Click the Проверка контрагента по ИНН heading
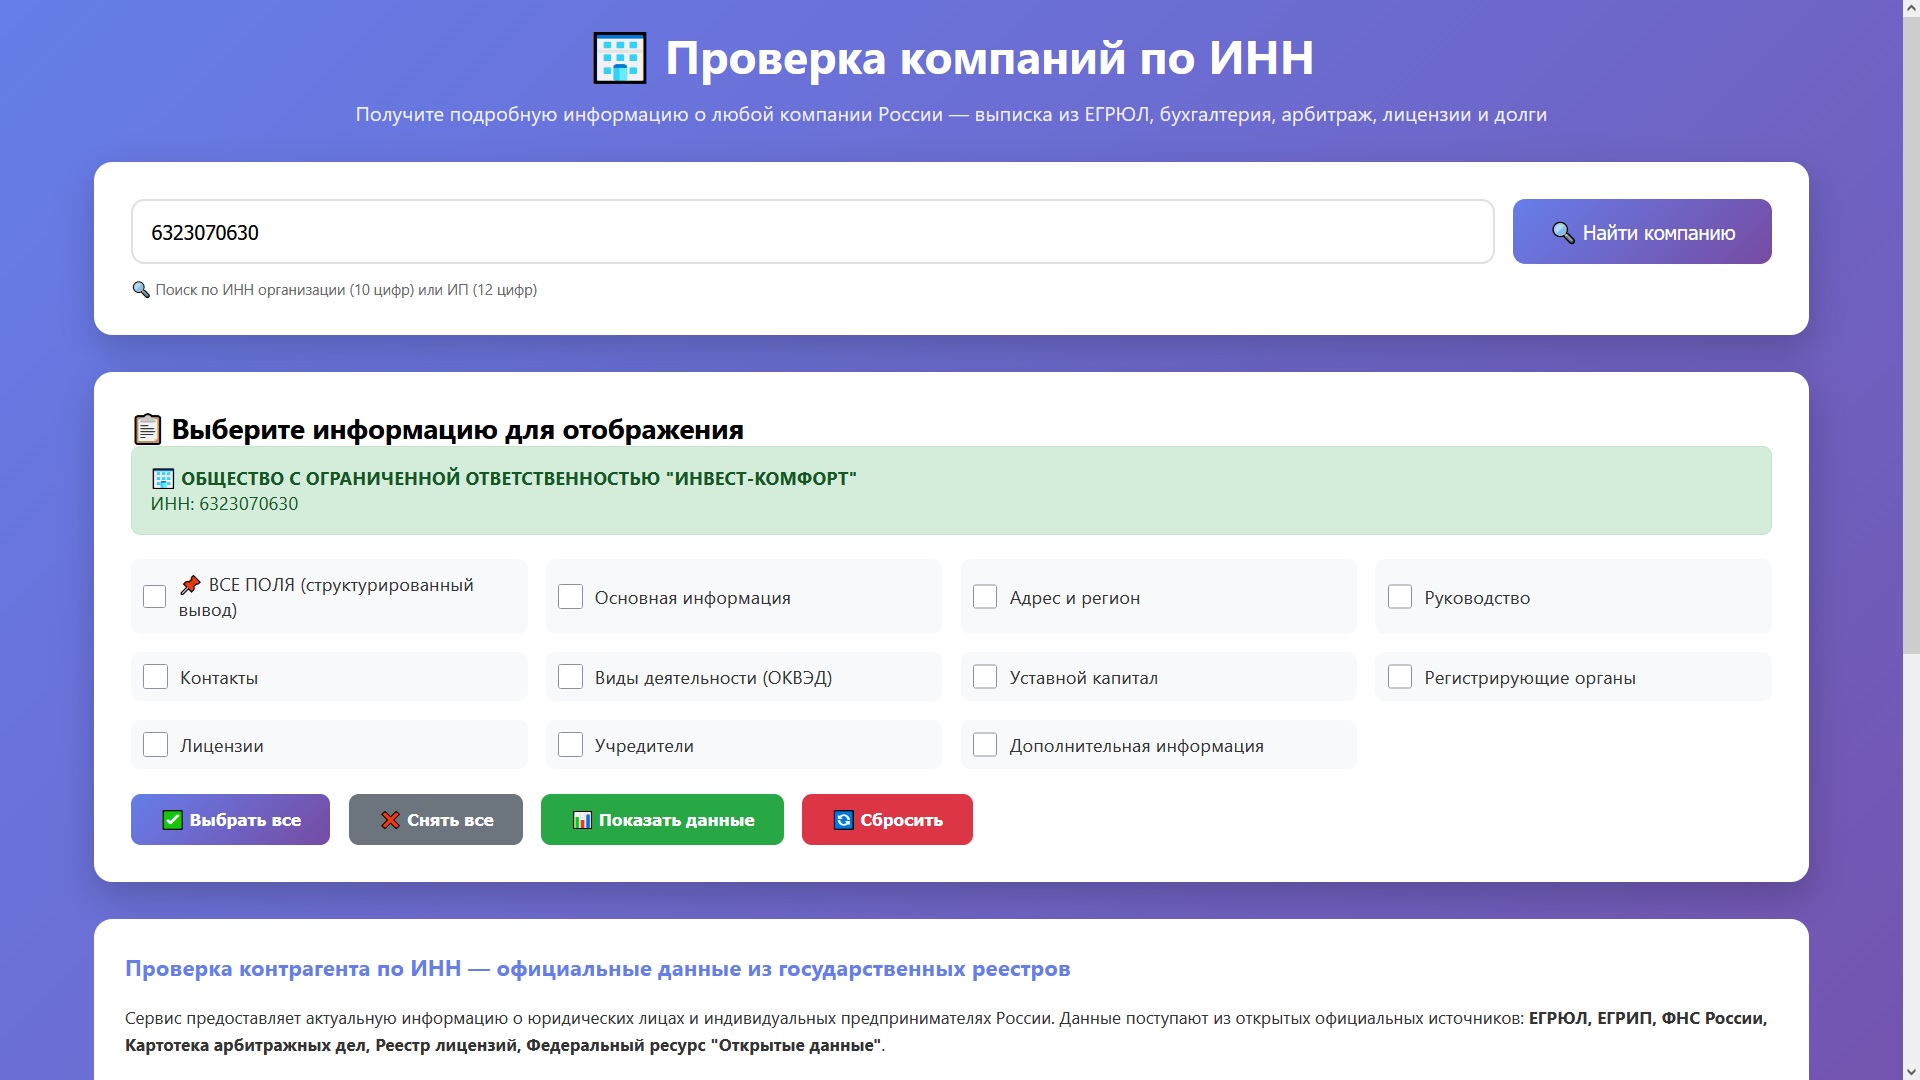The width and height of the screenshot is (1920, 1080). pos(598,969)
